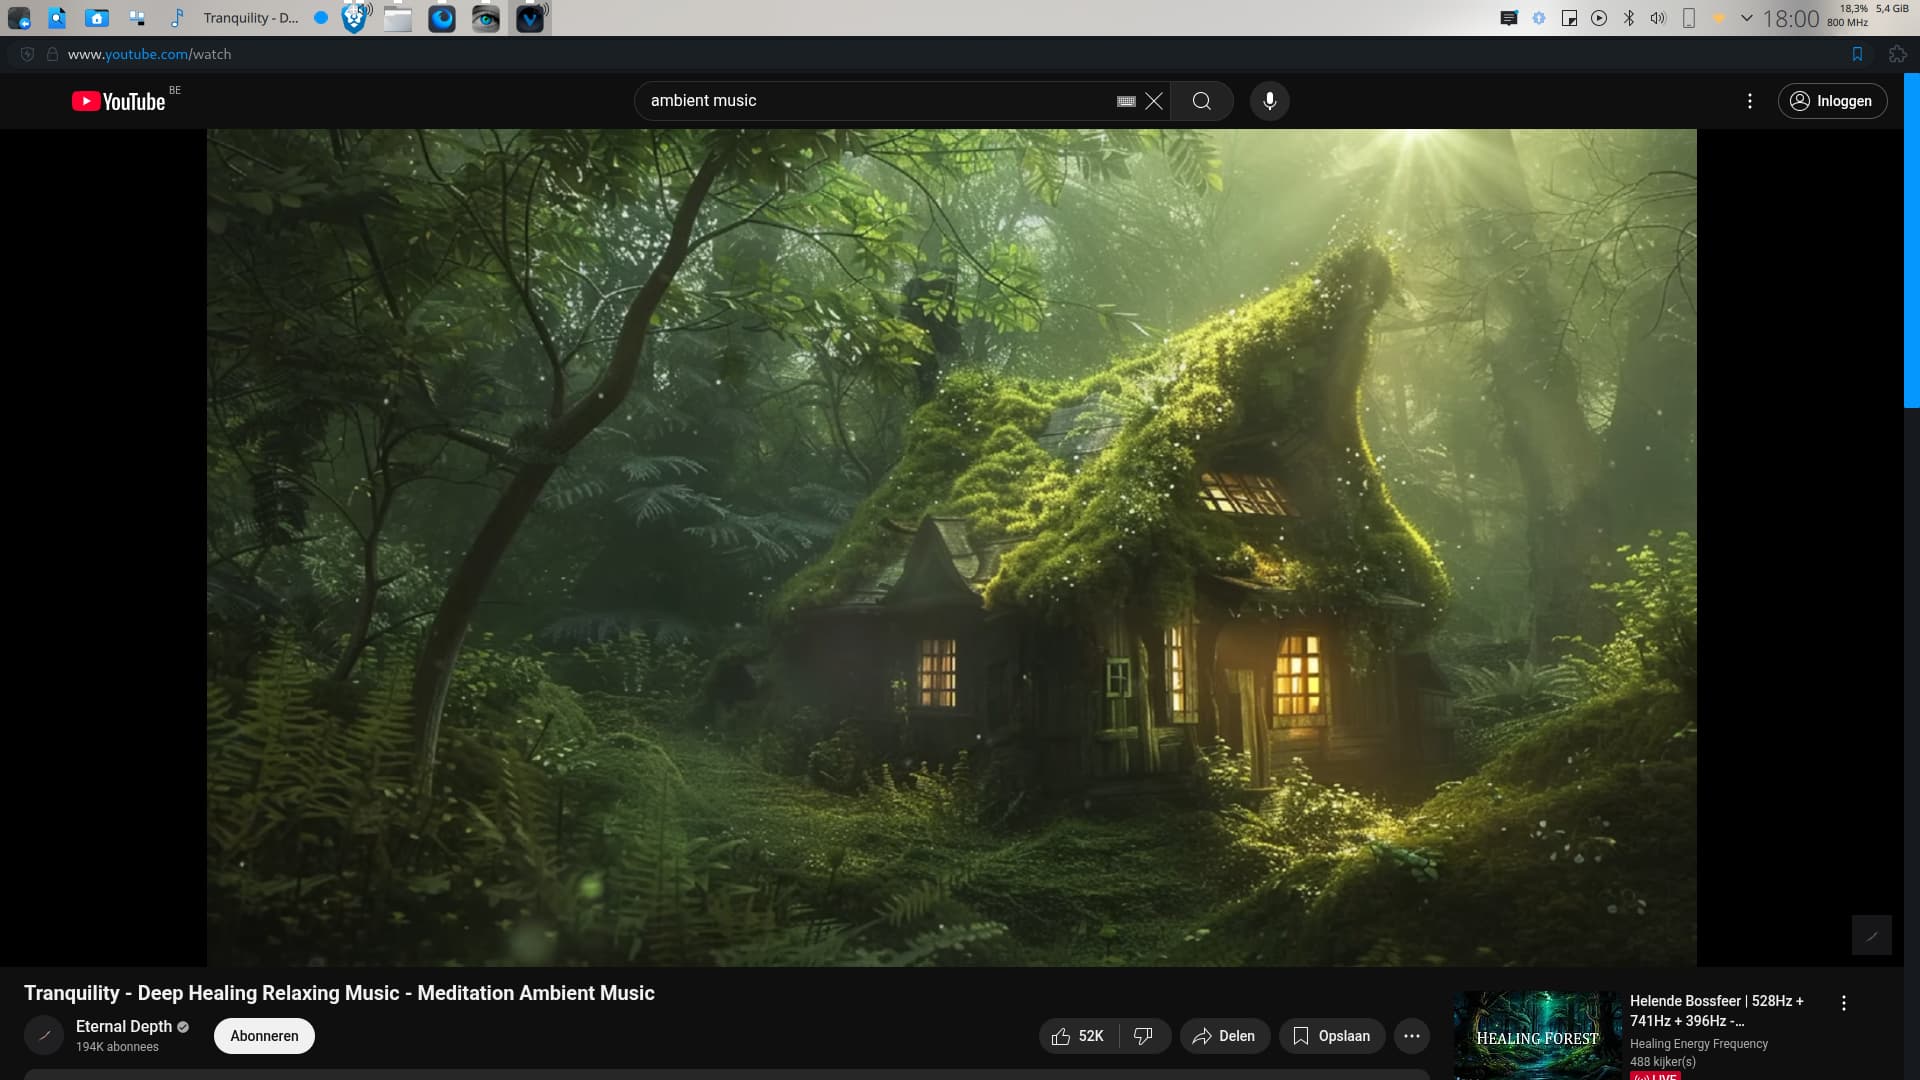This screenshot has width=1920, height=1080.
Task: Dislike the video with thumbs down
Action: click(1144, 1036)
